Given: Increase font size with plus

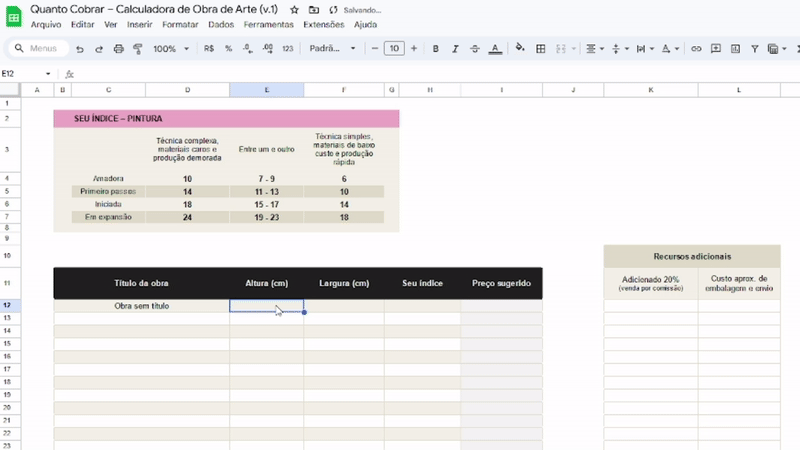Looking at the screenshot, I should pos(414,48).
